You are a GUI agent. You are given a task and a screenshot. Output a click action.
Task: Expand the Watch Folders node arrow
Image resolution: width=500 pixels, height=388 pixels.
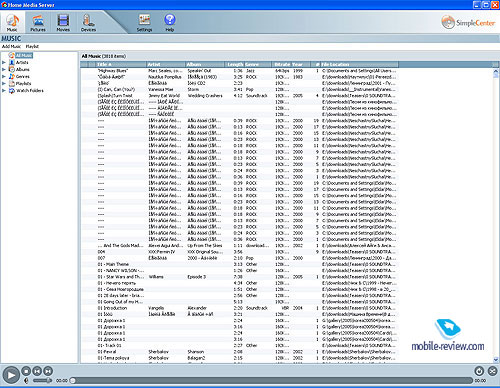(4, 90)
